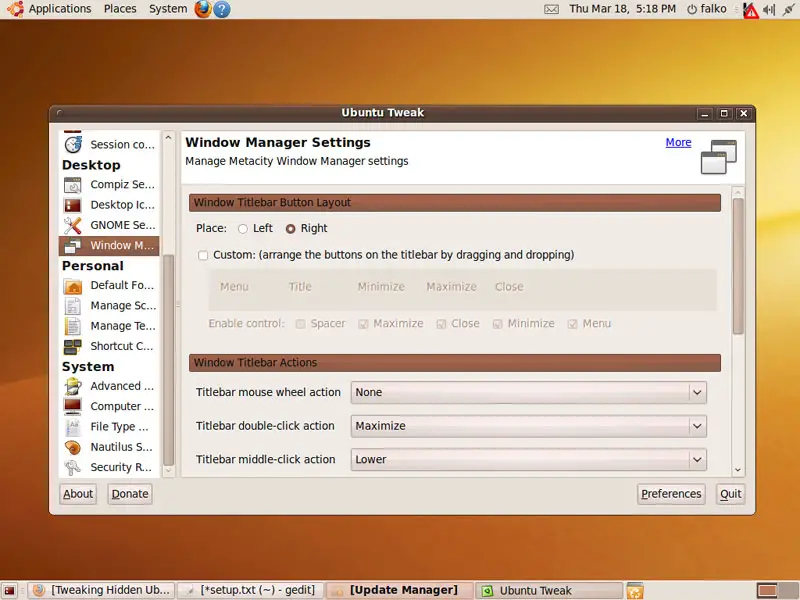Click the Ubuntu logo on Applications menu
This screenshot has width=800, height=600.
(x=15, y=9)
